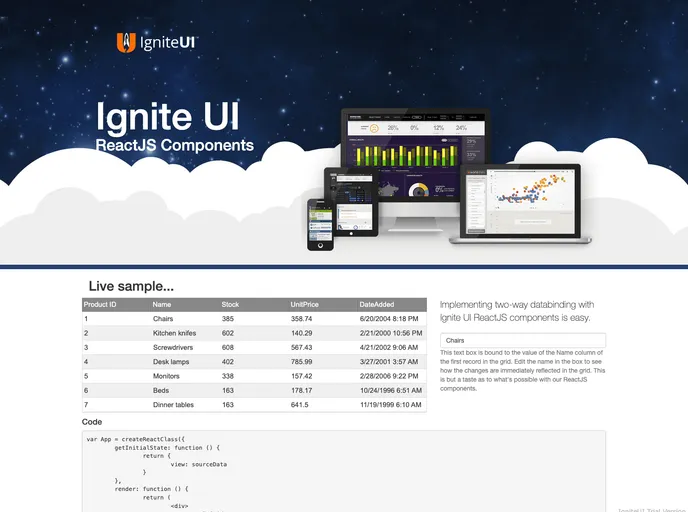Image resolution: width=688 pixels, height=512 pixels.
Task: Click the Ignite UI hero title
Action: pos(168,117)
